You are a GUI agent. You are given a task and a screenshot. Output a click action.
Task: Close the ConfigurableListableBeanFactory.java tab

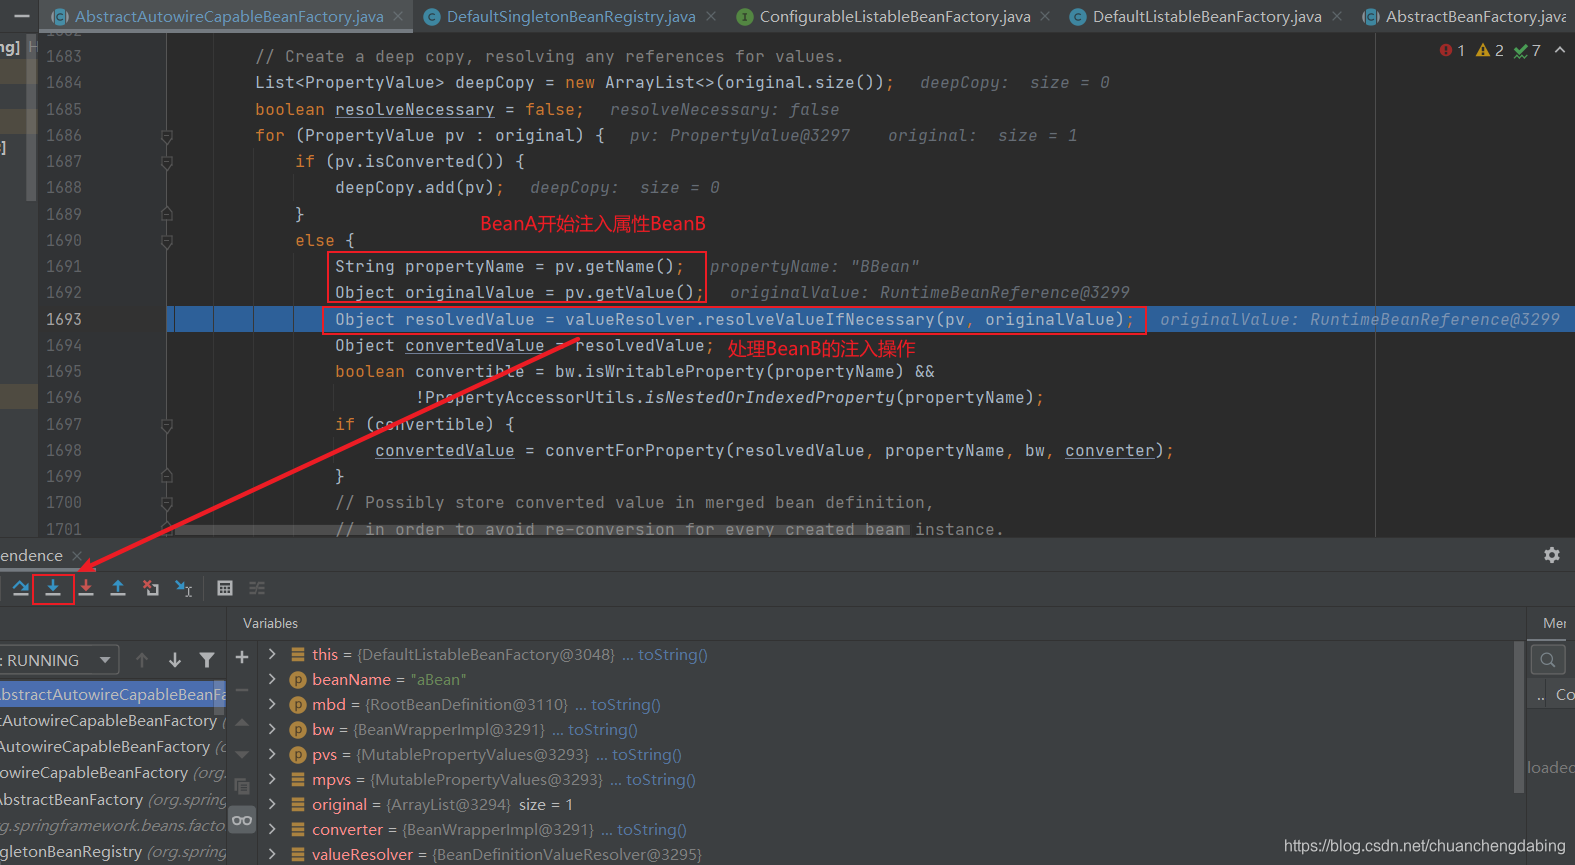pyautogui.click(x=1045, y=16)
